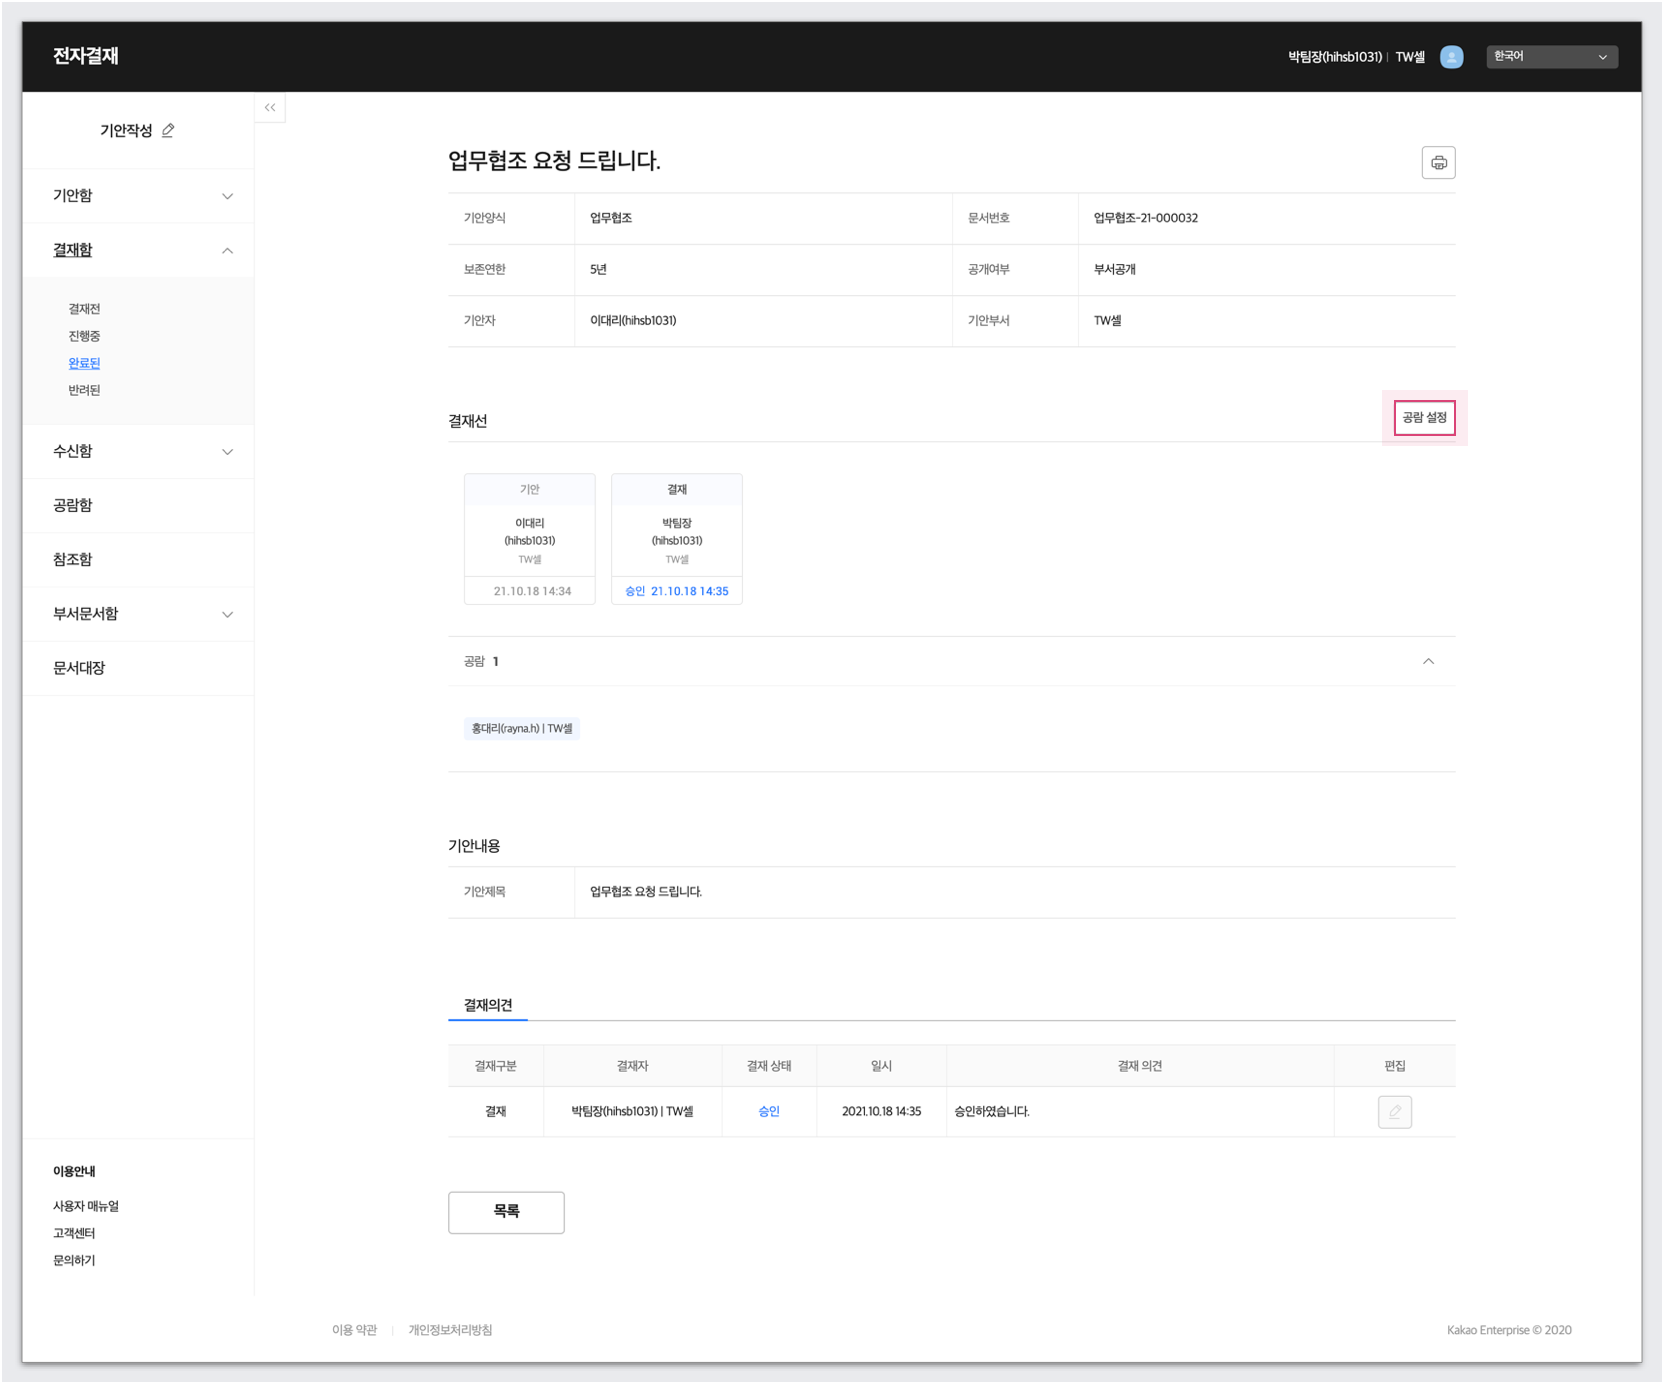
Task: Open the user profile avatar icon
Action: pos(1451,57)
